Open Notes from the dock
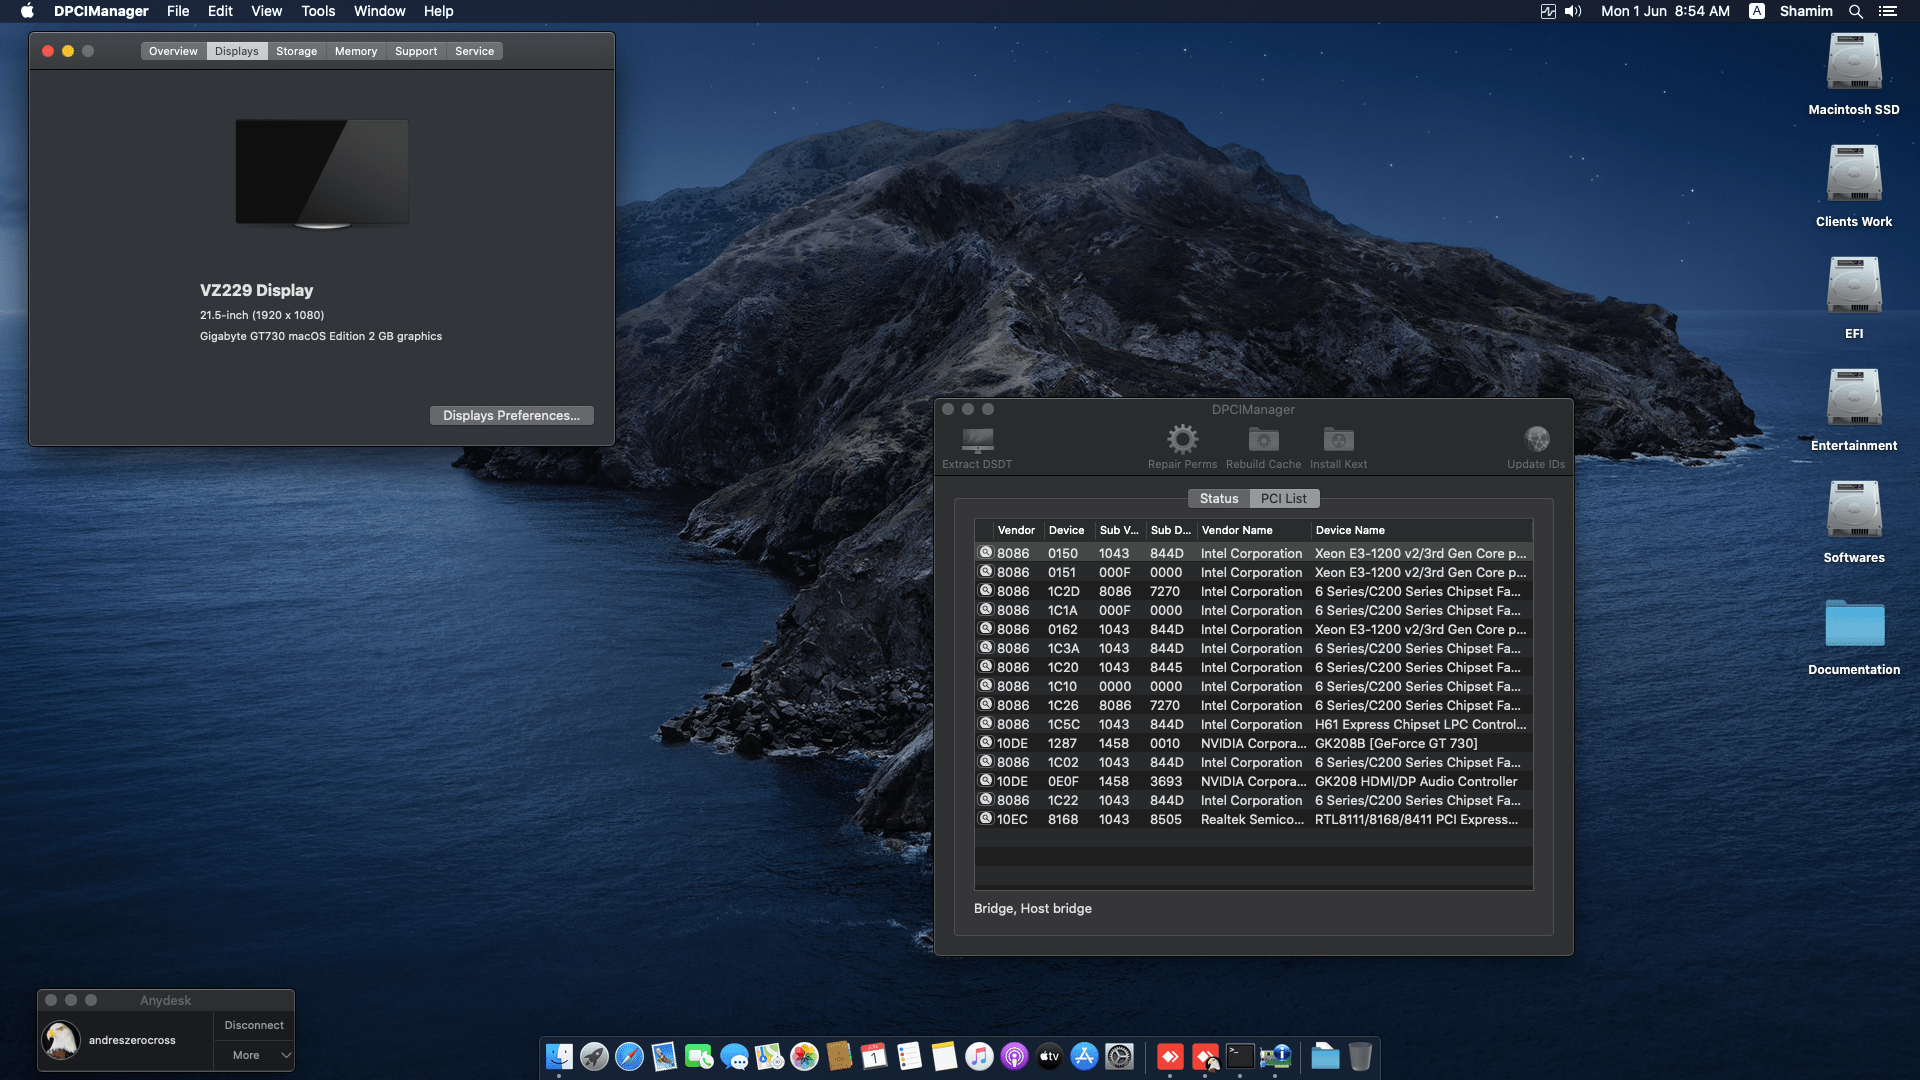The image size is (1920, 1080). click(944, 1056)
